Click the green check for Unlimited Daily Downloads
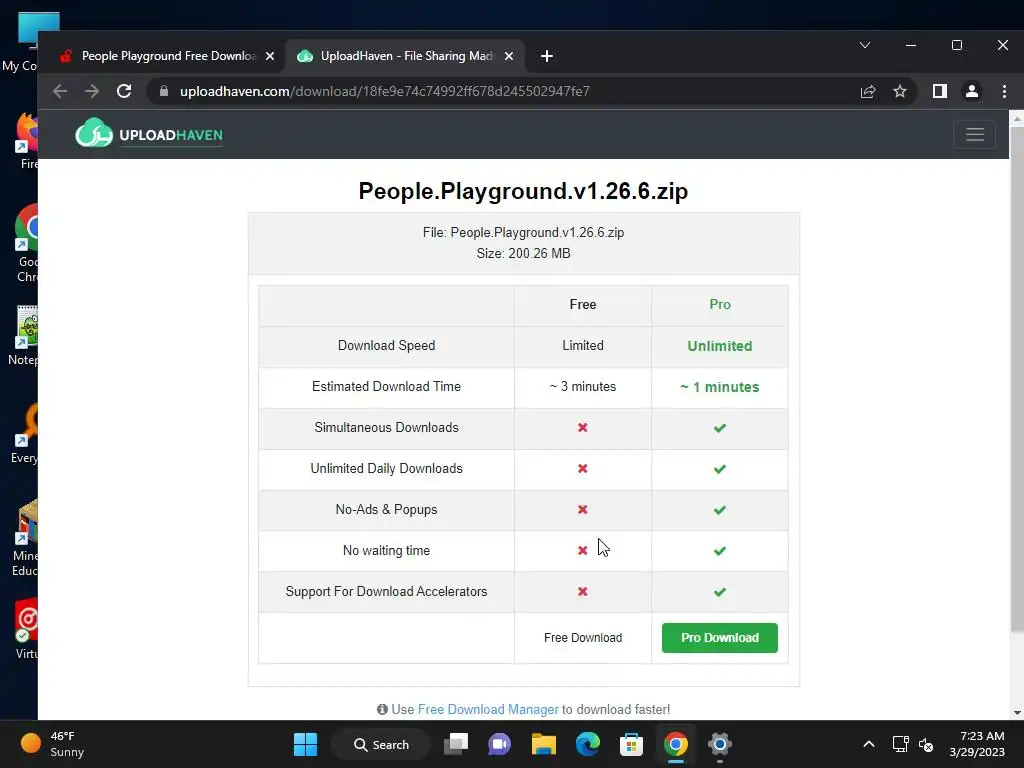1024x768 pixels. 720,470
